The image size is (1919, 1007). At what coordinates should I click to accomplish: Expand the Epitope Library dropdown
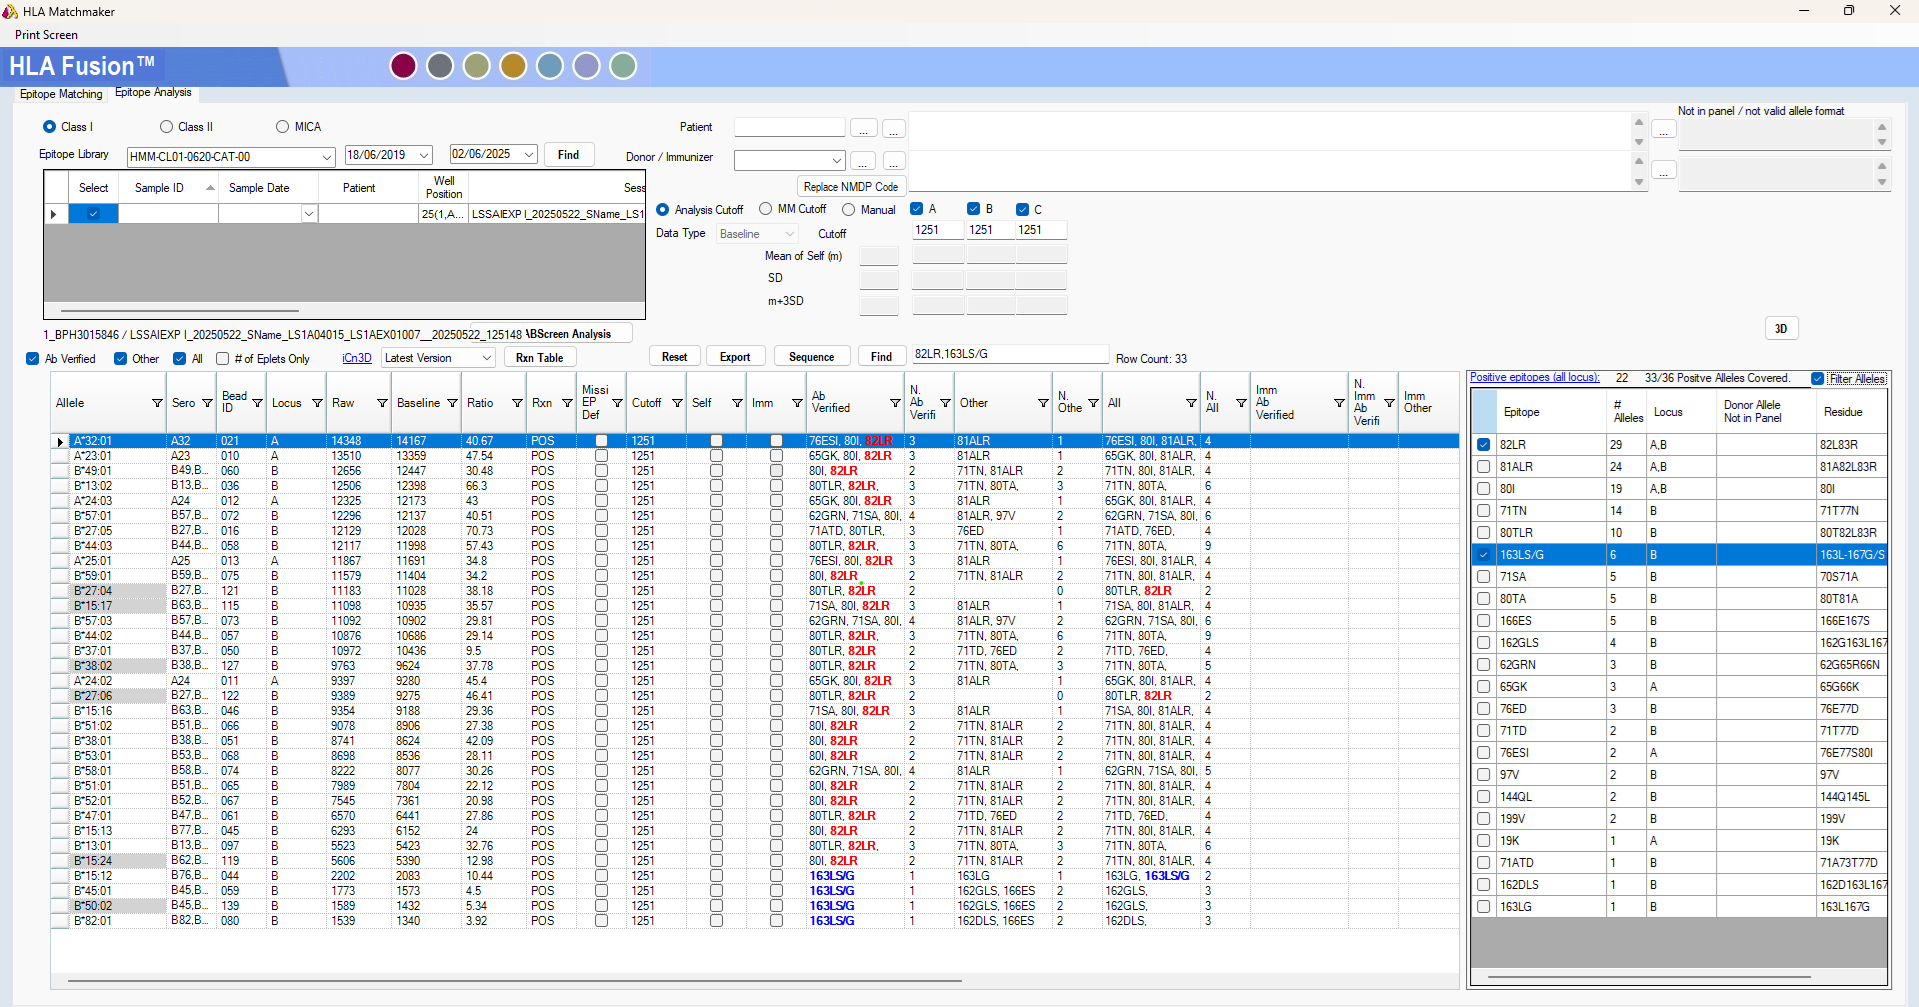326,157
